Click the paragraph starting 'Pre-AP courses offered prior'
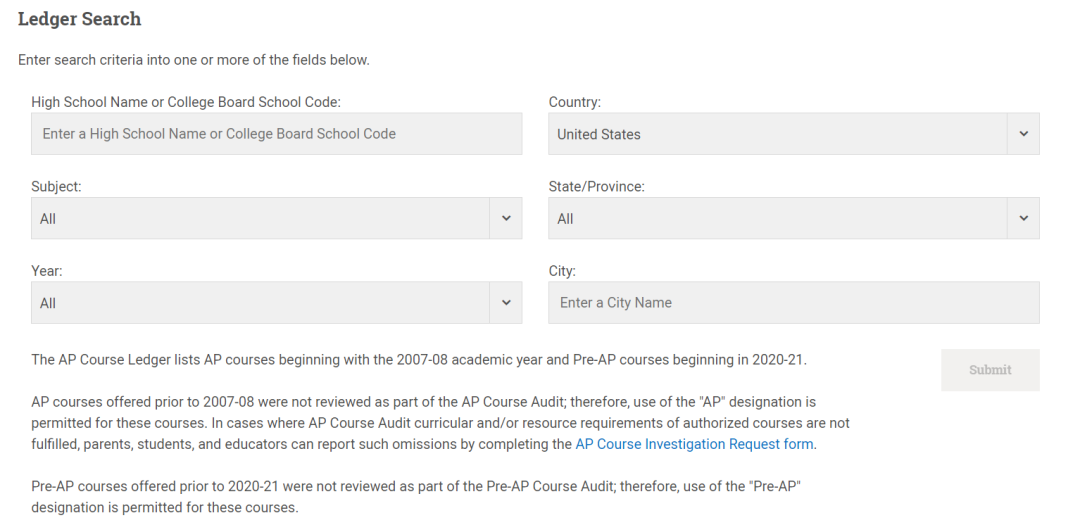This screenshot has height=532, width=1080. pos(416,497)
